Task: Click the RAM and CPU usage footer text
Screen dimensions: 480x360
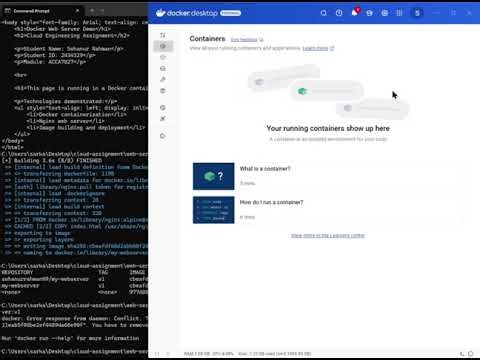Action: [x=209, y=354]
